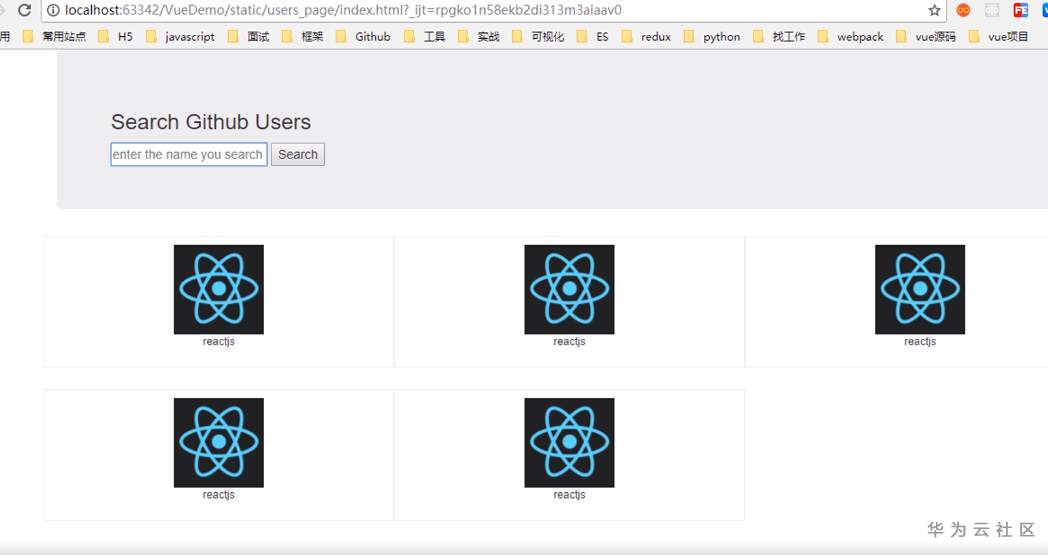Viewport: 1048px width, 555px height.
Task: Click the site info icon before localhost
Action: pos(53,10)
